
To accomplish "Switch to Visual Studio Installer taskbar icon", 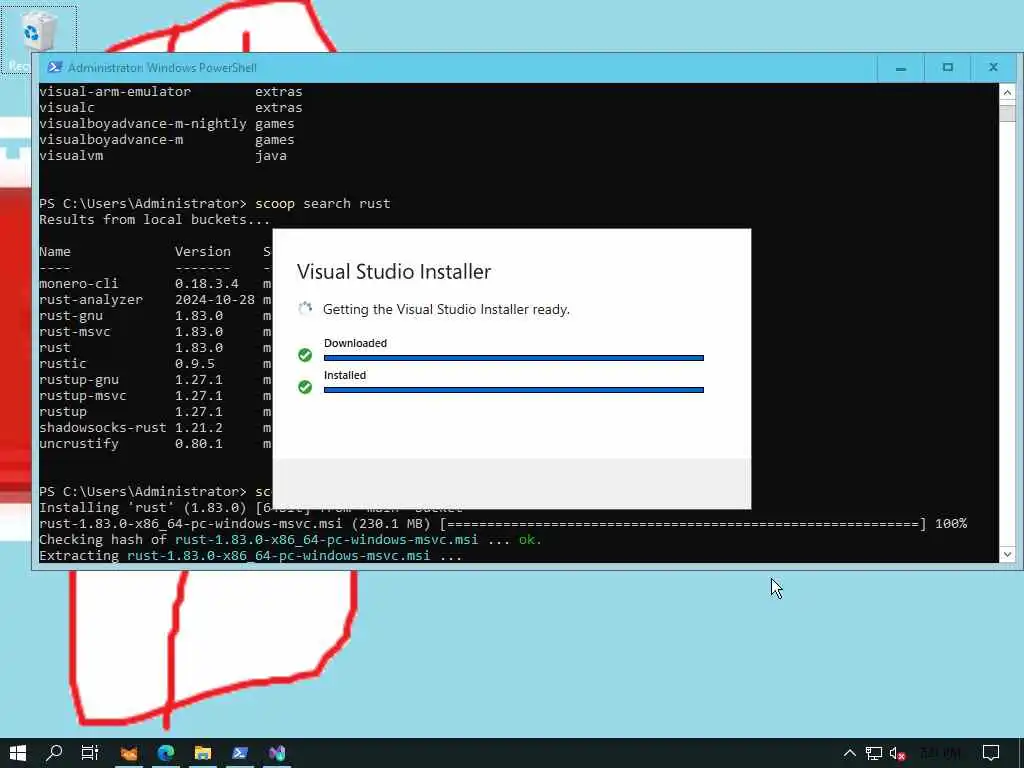I will 277,753.
